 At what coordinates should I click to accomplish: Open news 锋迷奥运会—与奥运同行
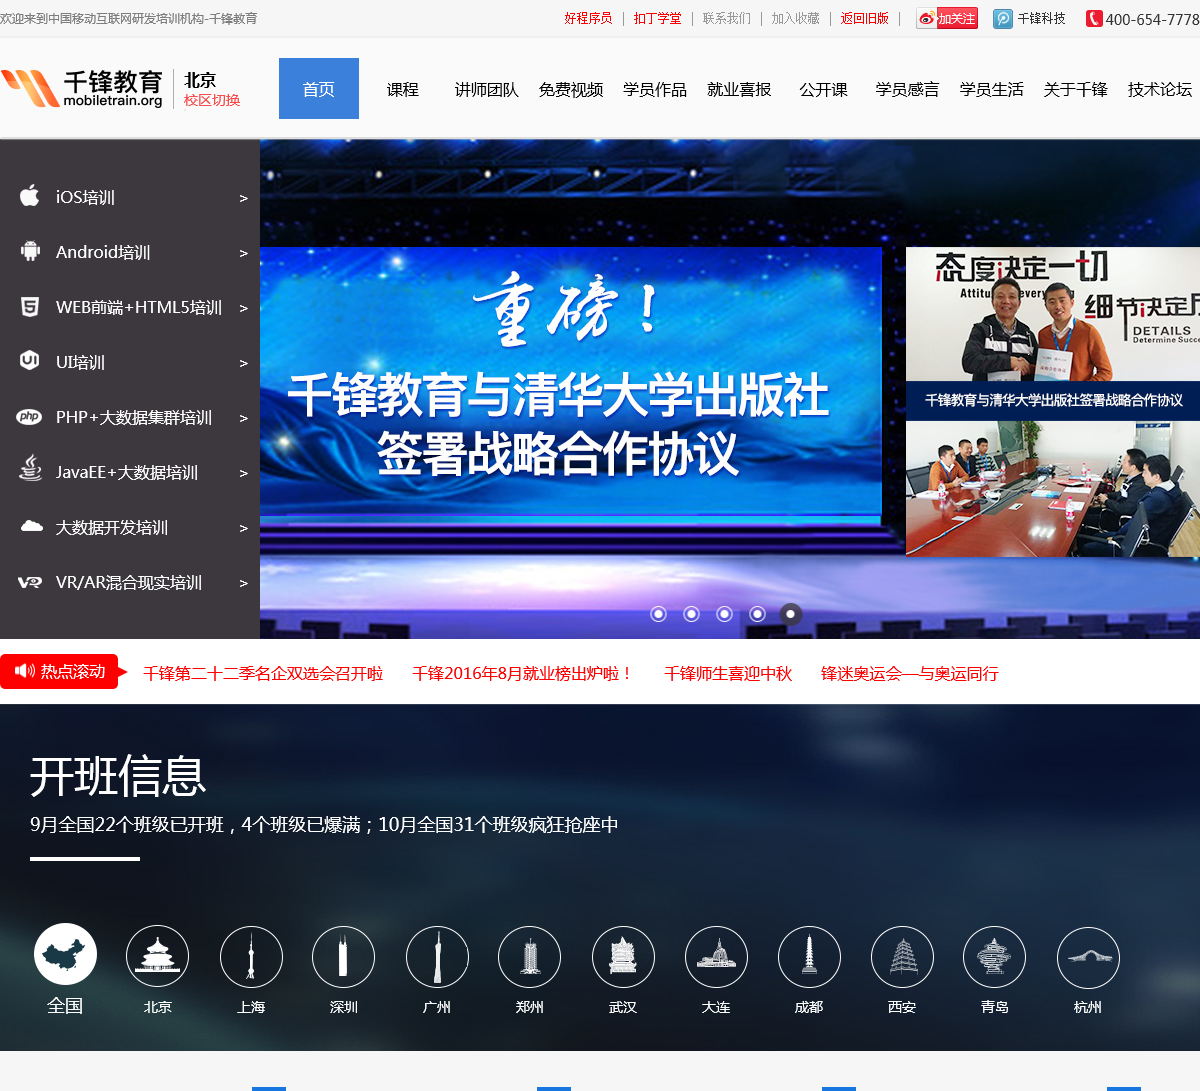pos(910,673)
